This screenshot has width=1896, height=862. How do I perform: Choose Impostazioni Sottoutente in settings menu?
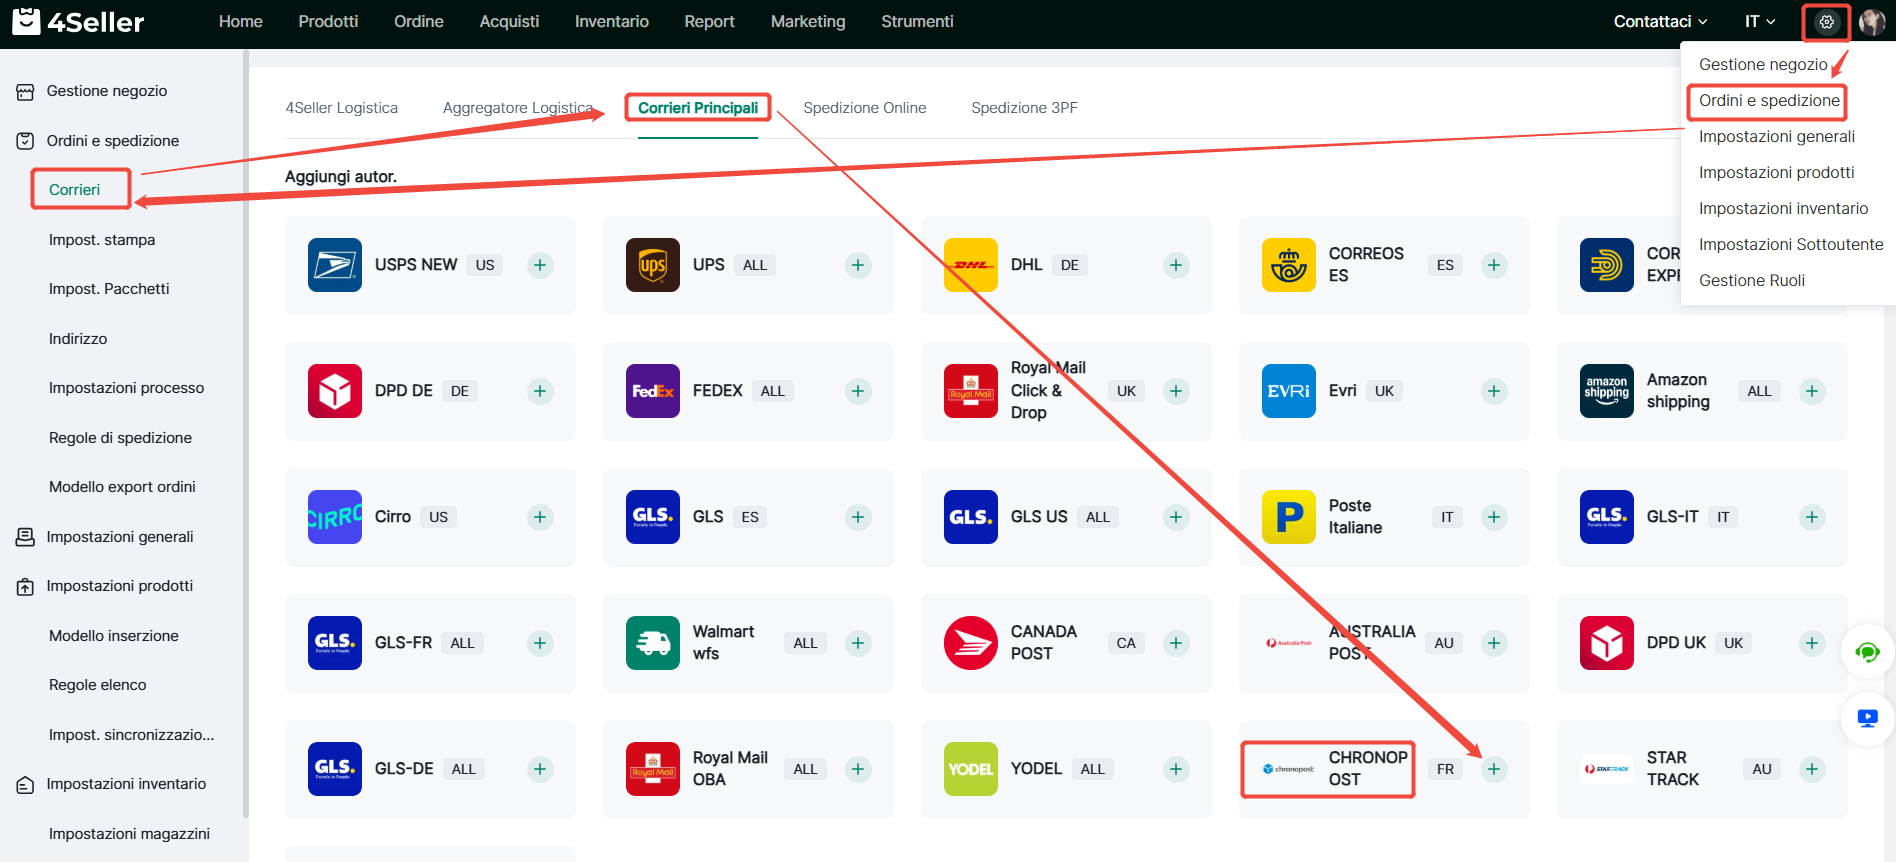pyautogui.click(x=1791, y=244)
